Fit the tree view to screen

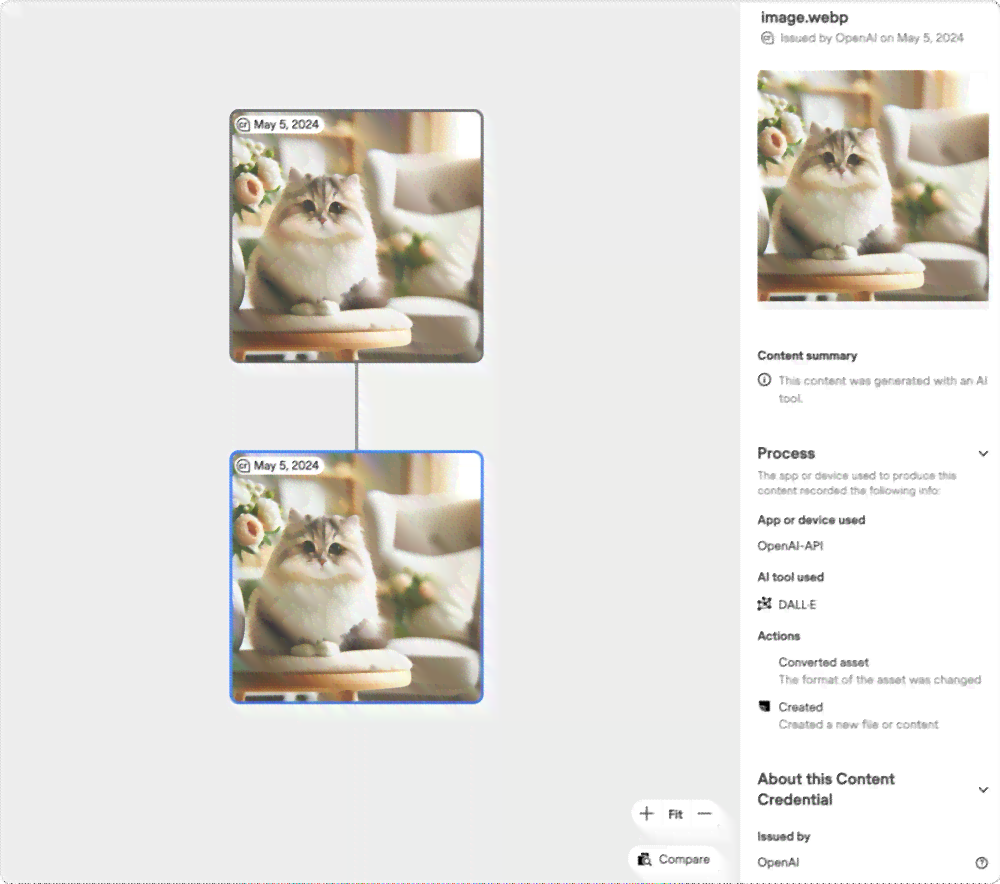(675, 814)
